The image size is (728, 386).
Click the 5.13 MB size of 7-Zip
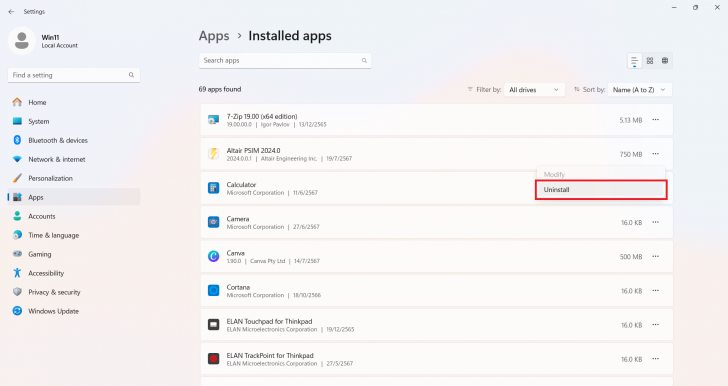630,120
